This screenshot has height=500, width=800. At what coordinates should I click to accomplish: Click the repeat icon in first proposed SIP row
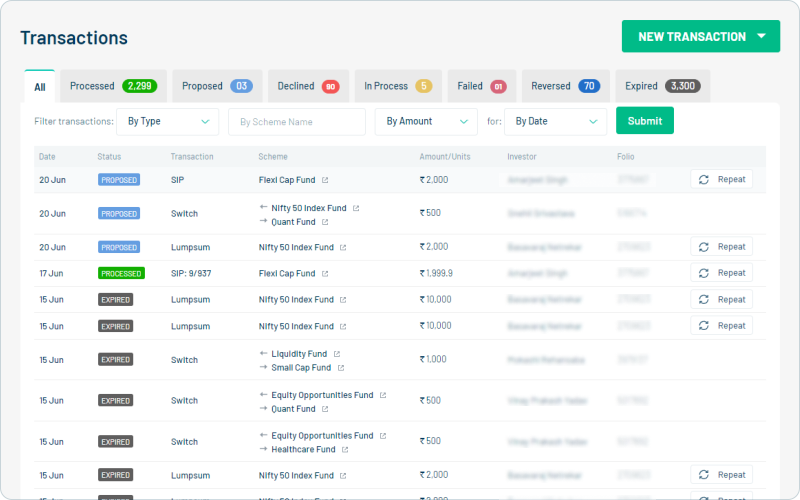(x=704, y=180)
